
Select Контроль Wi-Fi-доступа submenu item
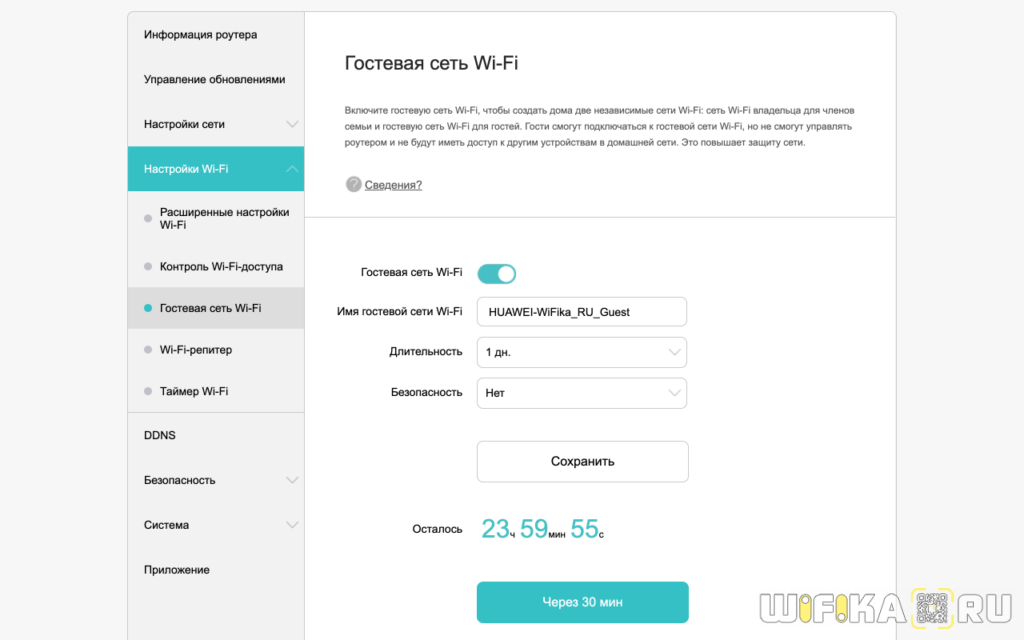tap(221, 267)
